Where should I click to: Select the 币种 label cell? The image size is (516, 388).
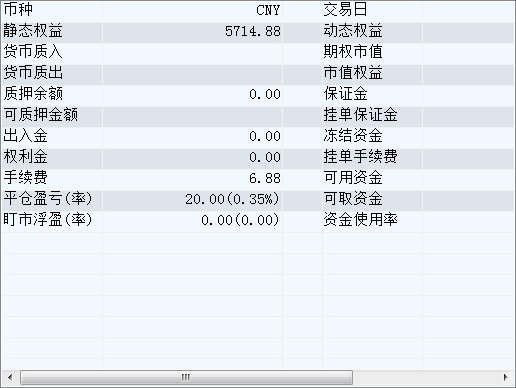(18, 10)
